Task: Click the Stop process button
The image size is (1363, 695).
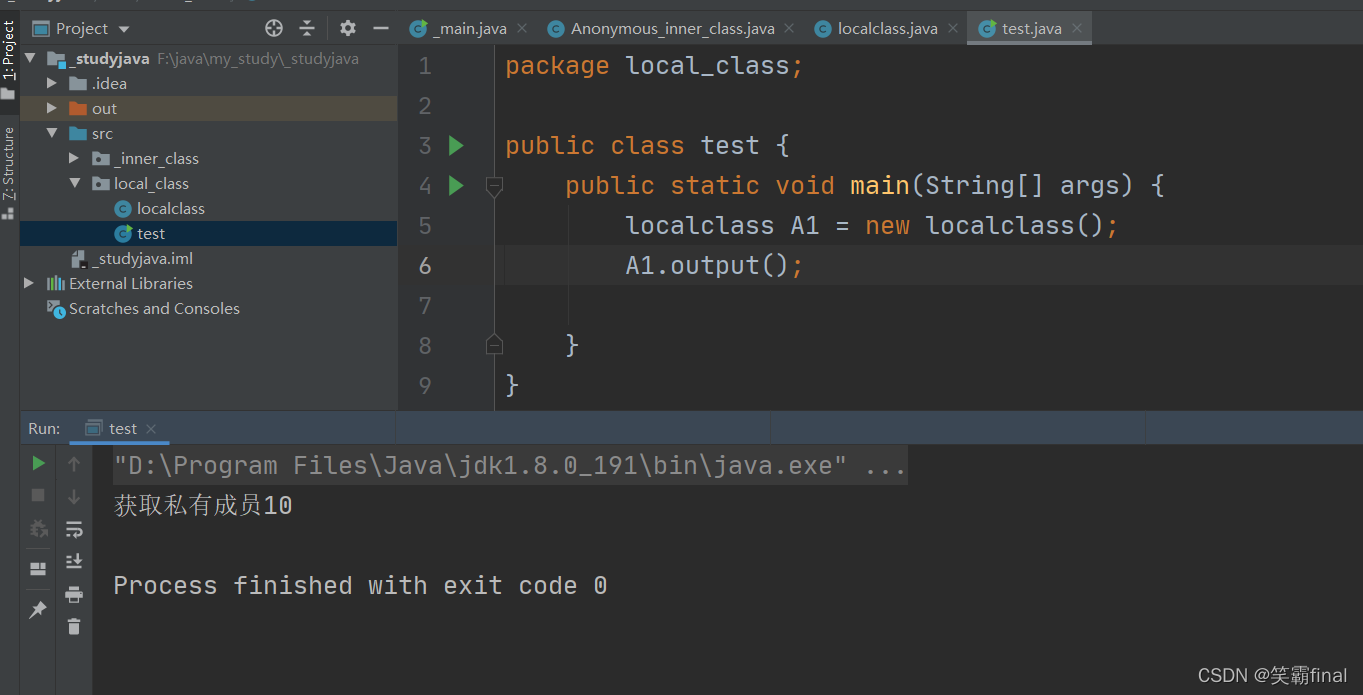Action: (x=38, y=495)
